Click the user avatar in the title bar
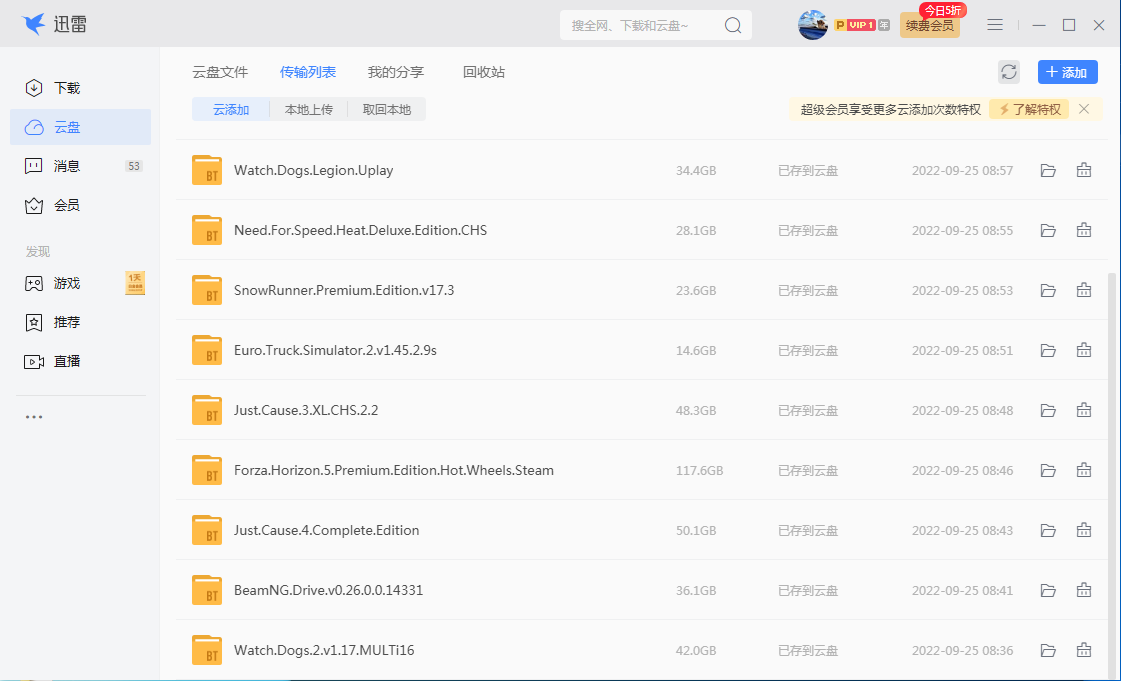 813,24
